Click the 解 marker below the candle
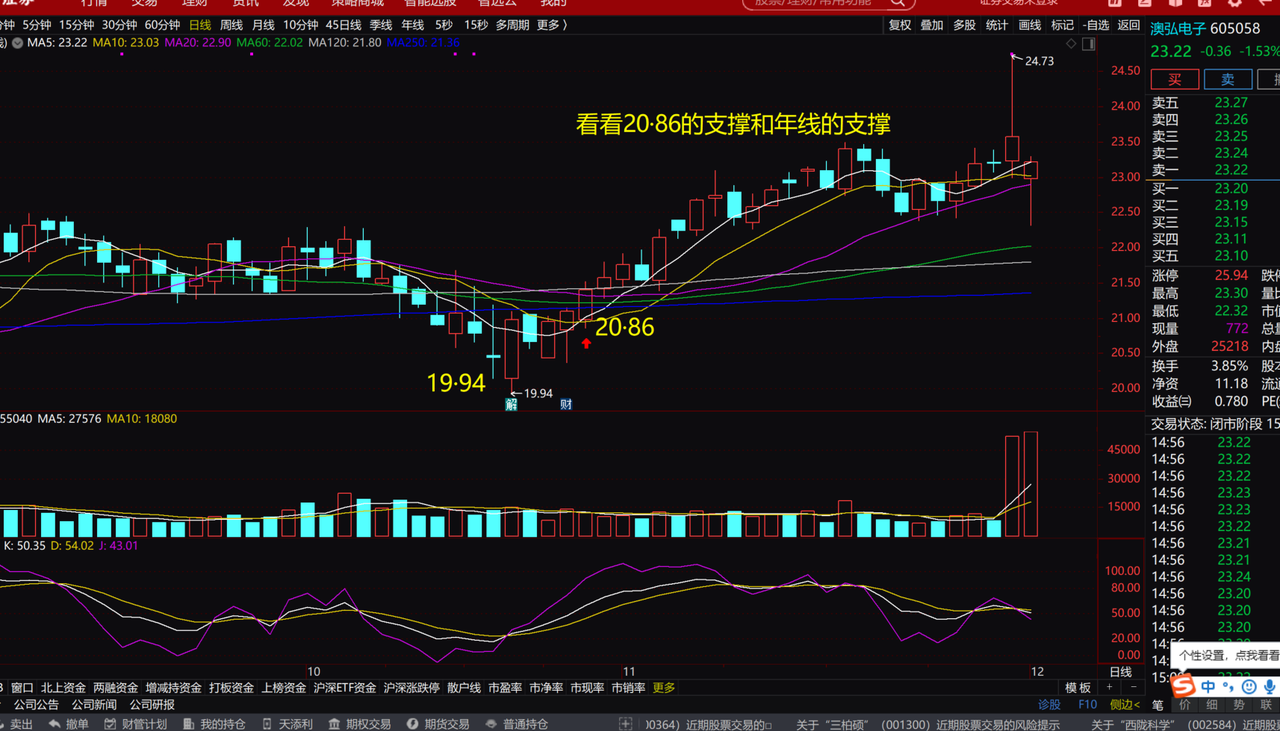This screenshot has height=731, width=1280. [511, 405]
